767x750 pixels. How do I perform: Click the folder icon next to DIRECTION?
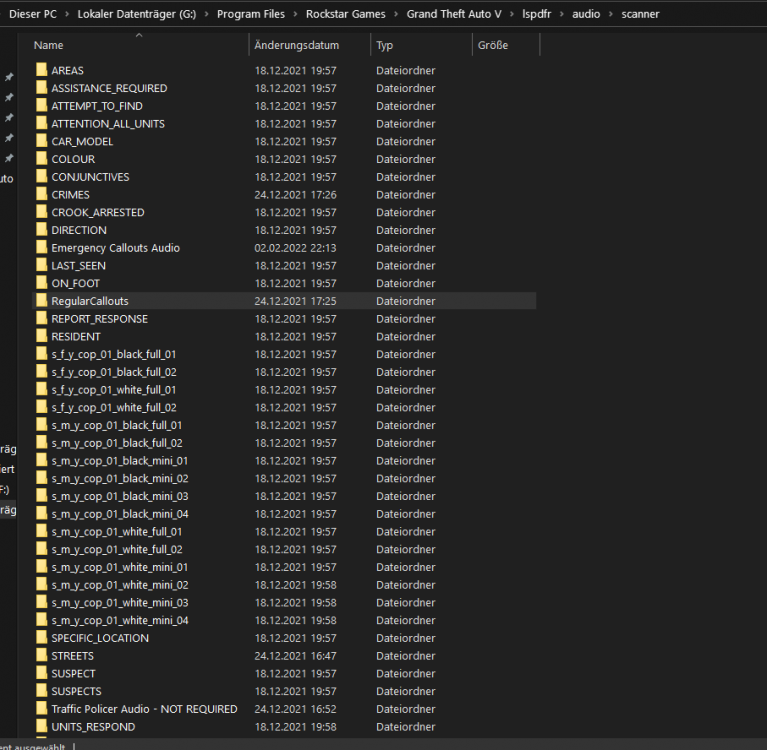41,230
